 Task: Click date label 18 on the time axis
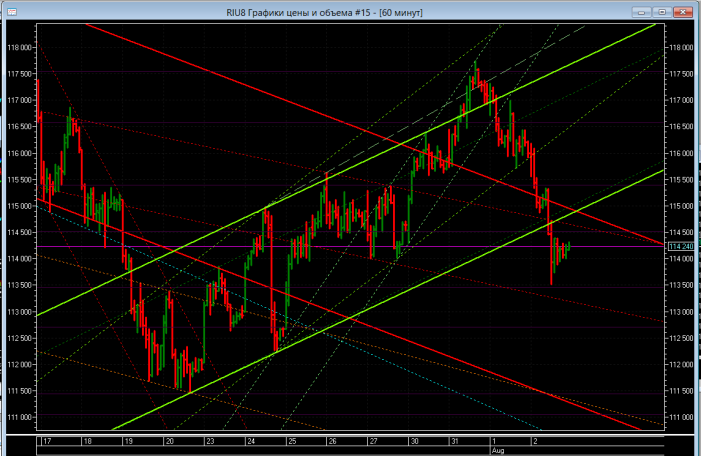pyautogui.click(x=88, y=441)
